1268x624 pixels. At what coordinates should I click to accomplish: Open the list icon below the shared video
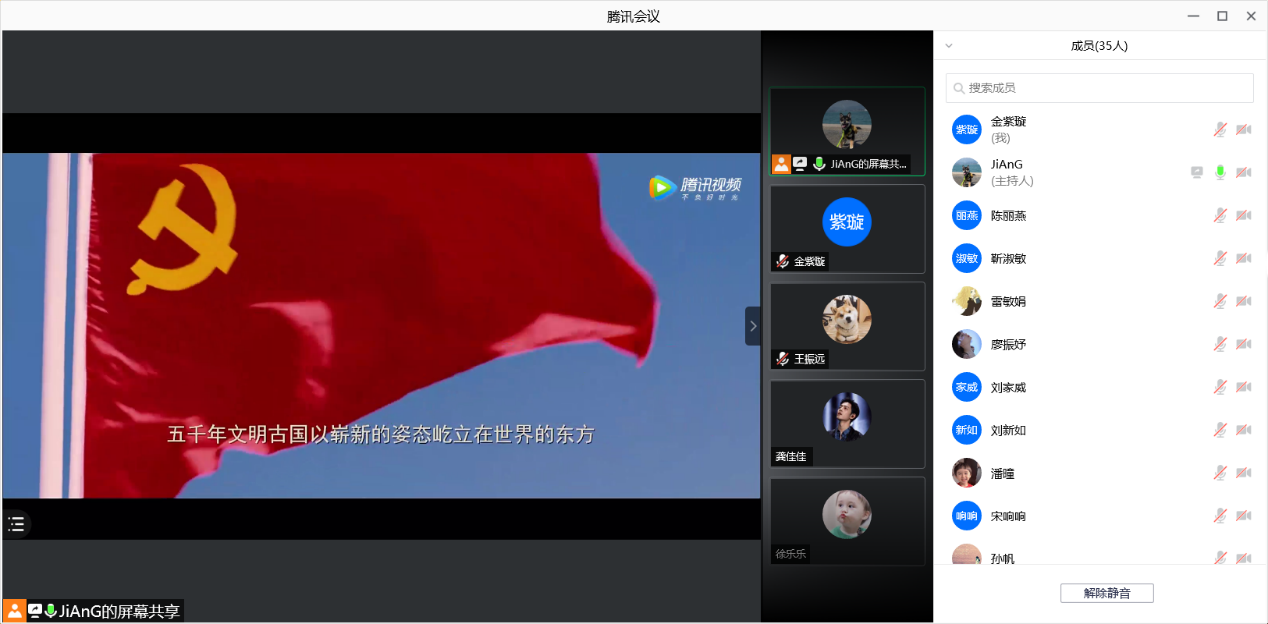point(16,523)
